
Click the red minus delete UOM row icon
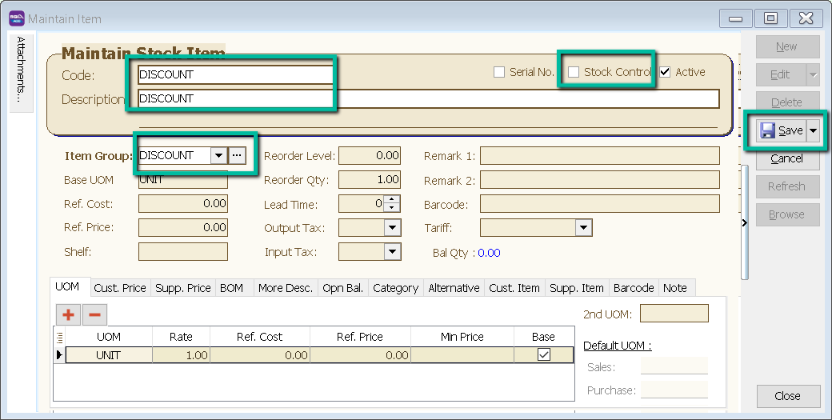(x=95, y=314)
